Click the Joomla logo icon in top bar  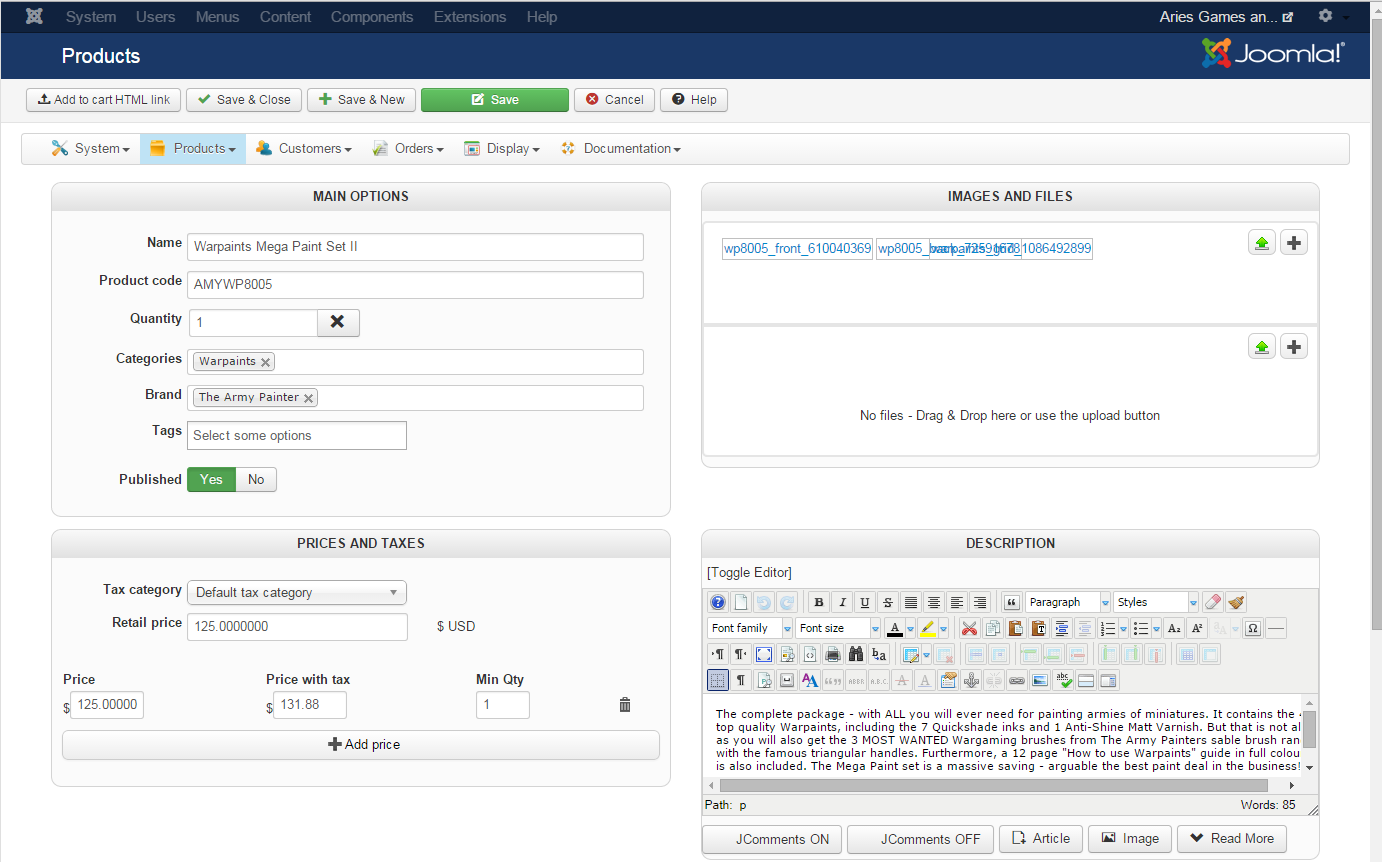34,17
